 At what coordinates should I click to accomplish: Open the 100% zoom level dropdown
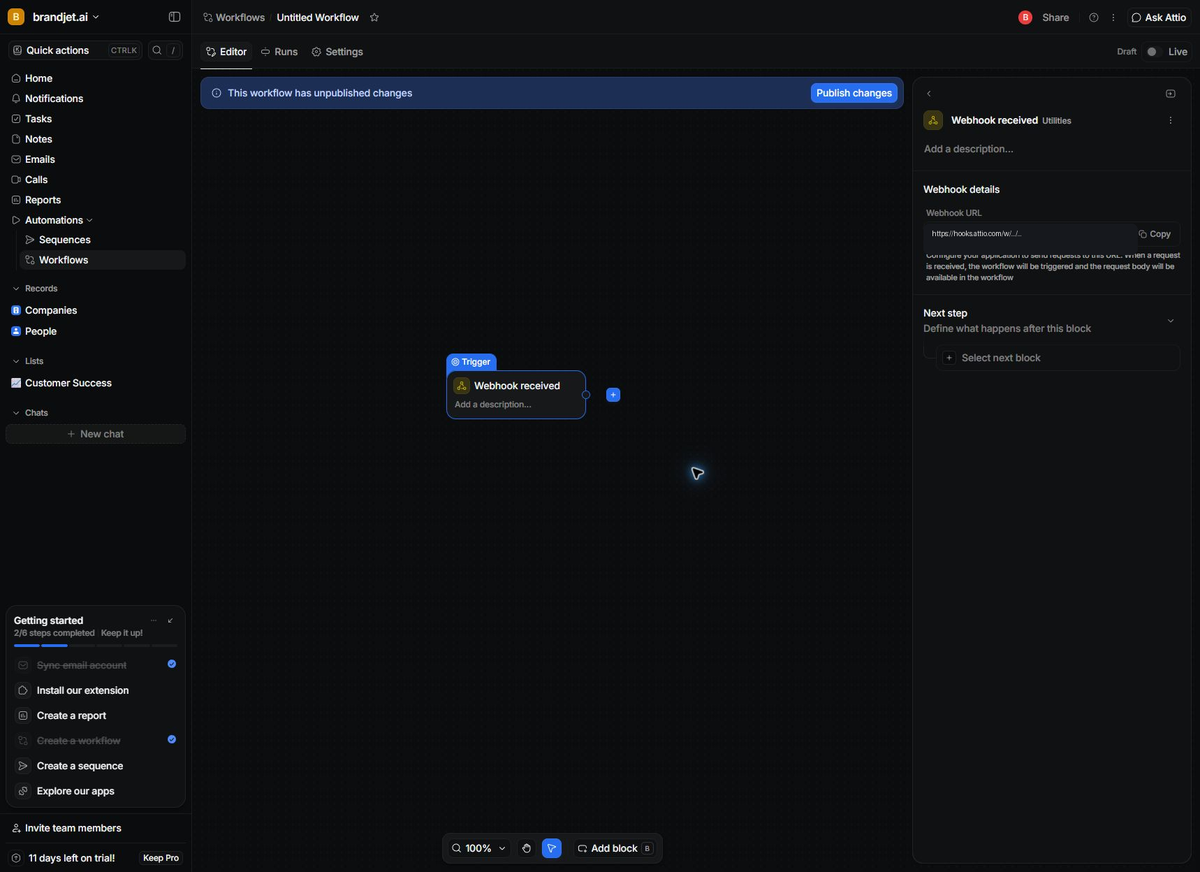click(479, 848)
